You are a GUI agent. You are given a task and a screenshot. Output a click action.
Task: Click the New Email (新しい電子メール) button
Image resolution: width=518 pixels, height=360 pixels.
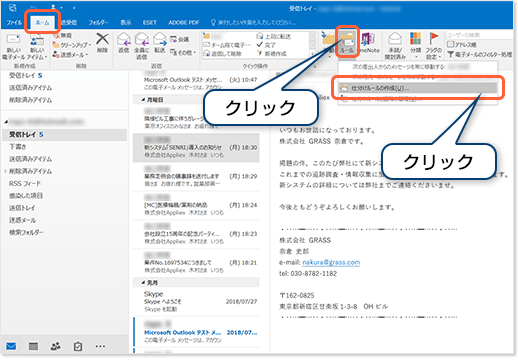tap(14, 47)
